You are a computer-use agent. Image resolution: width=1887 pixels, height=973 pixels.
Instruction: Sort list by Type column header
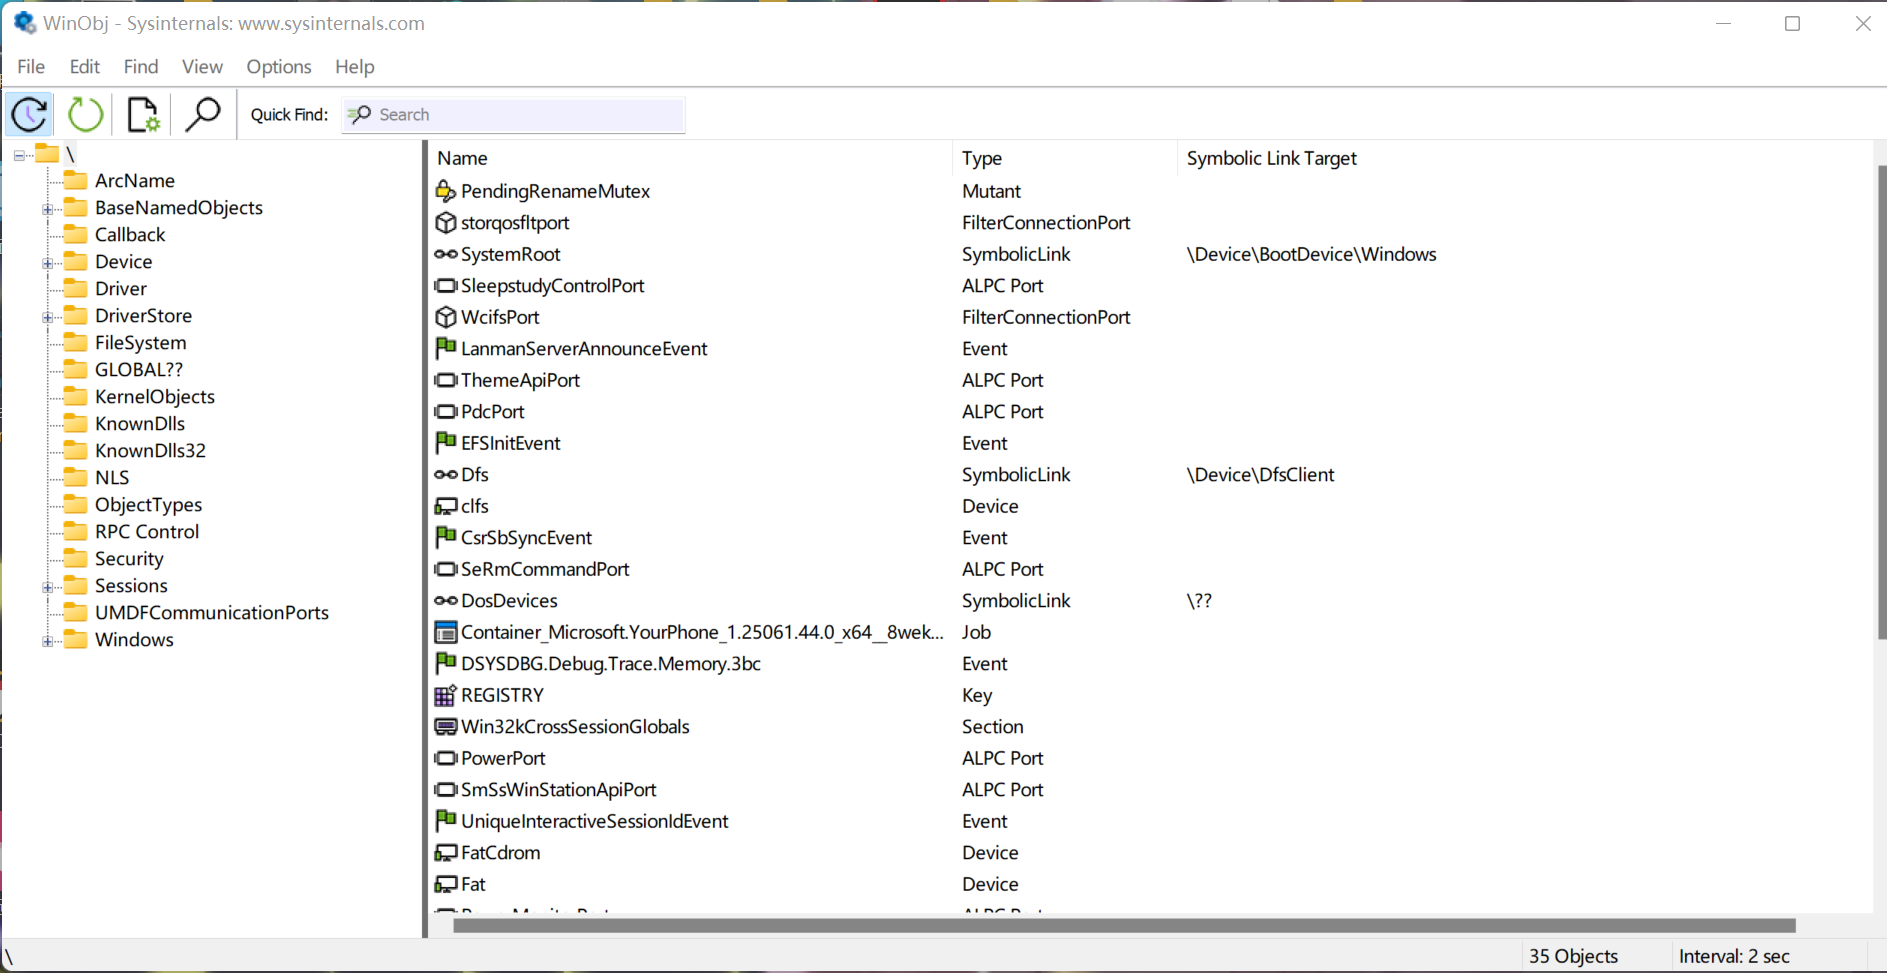pyautogui.click(x=982, y=158)
